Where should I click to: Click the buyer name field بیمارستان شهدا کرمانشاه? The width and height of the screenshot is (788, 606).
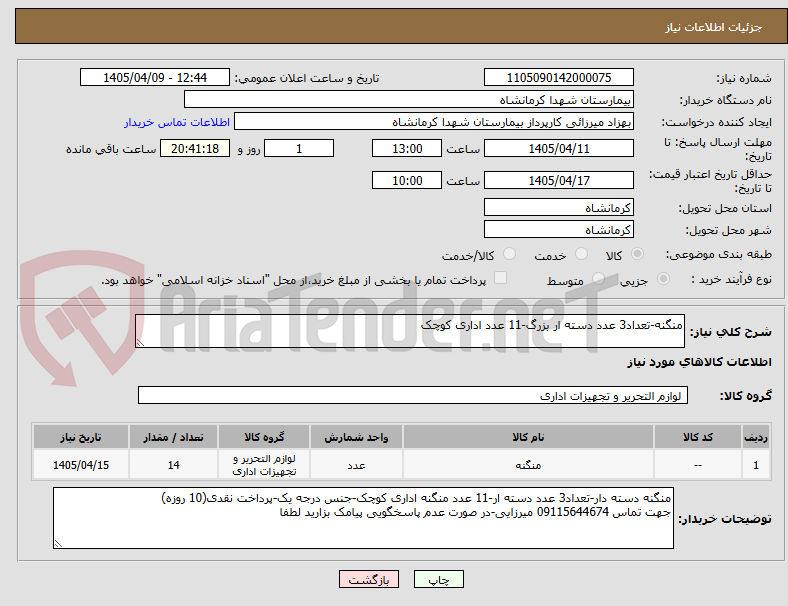[409, 99]
